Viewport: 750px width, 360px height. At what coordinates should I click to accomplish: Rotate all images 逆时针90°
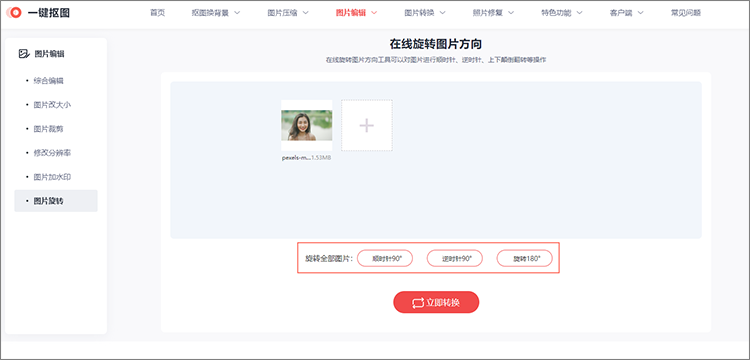point(455,258)
